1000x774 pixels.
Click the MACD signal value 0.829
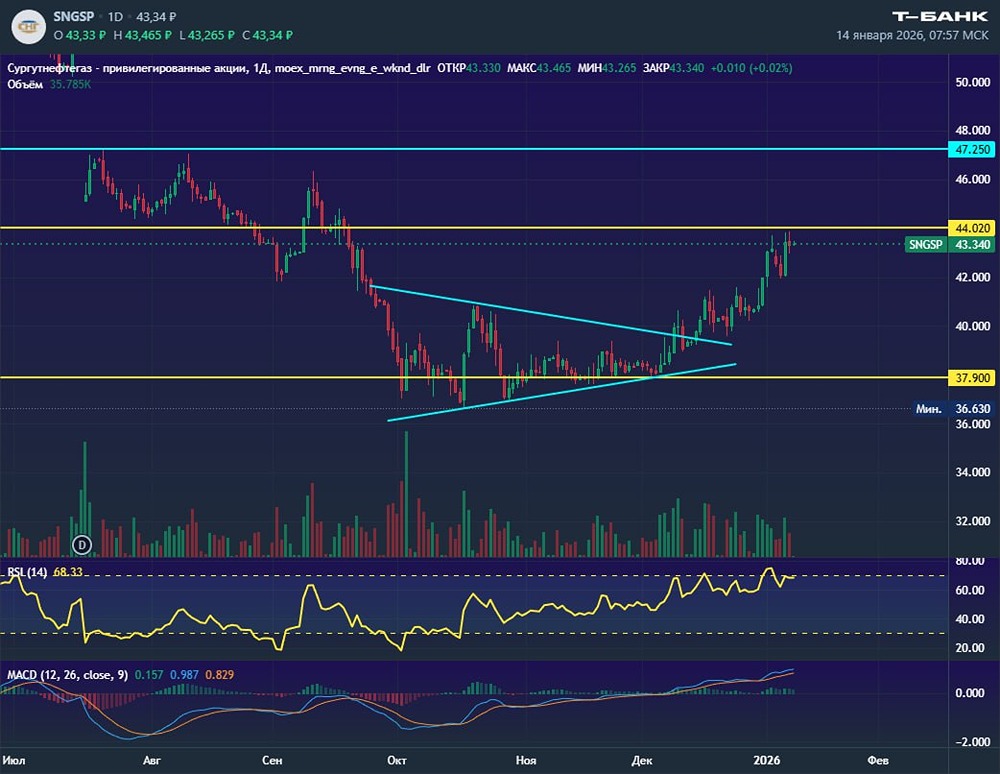[219, 675]
